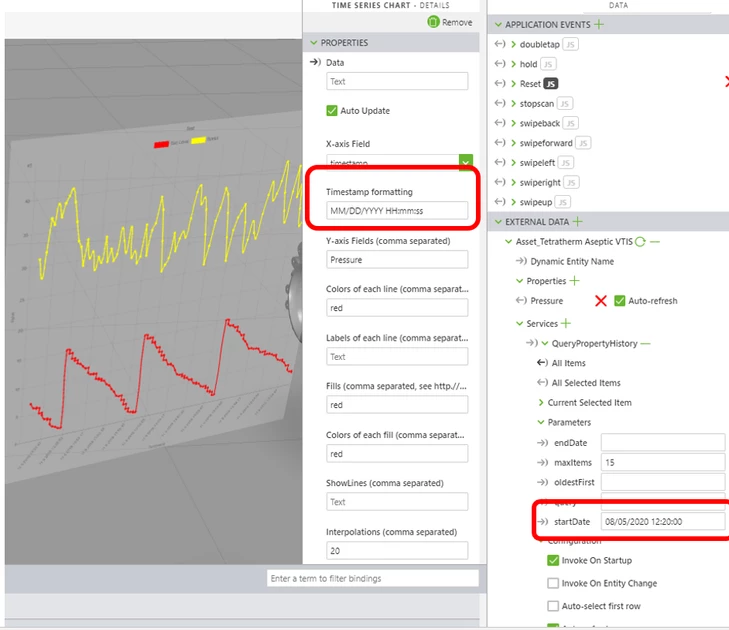Toggle Invoke On Startup checkbox

tap(553, 560)
